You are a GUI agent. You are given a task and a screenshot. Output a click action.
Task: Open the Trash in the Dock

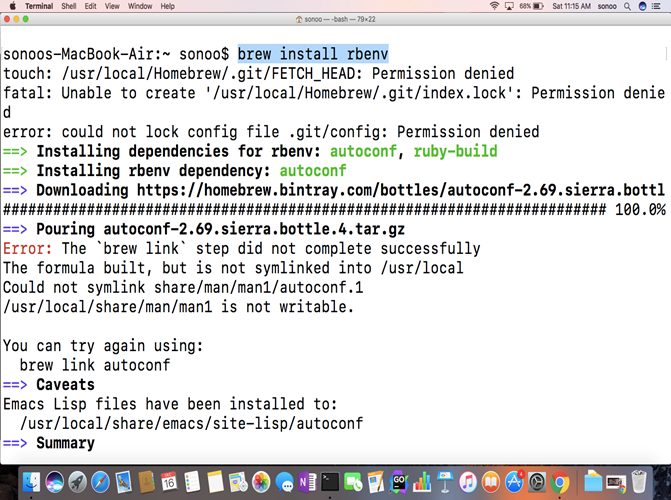pos(639,482)
